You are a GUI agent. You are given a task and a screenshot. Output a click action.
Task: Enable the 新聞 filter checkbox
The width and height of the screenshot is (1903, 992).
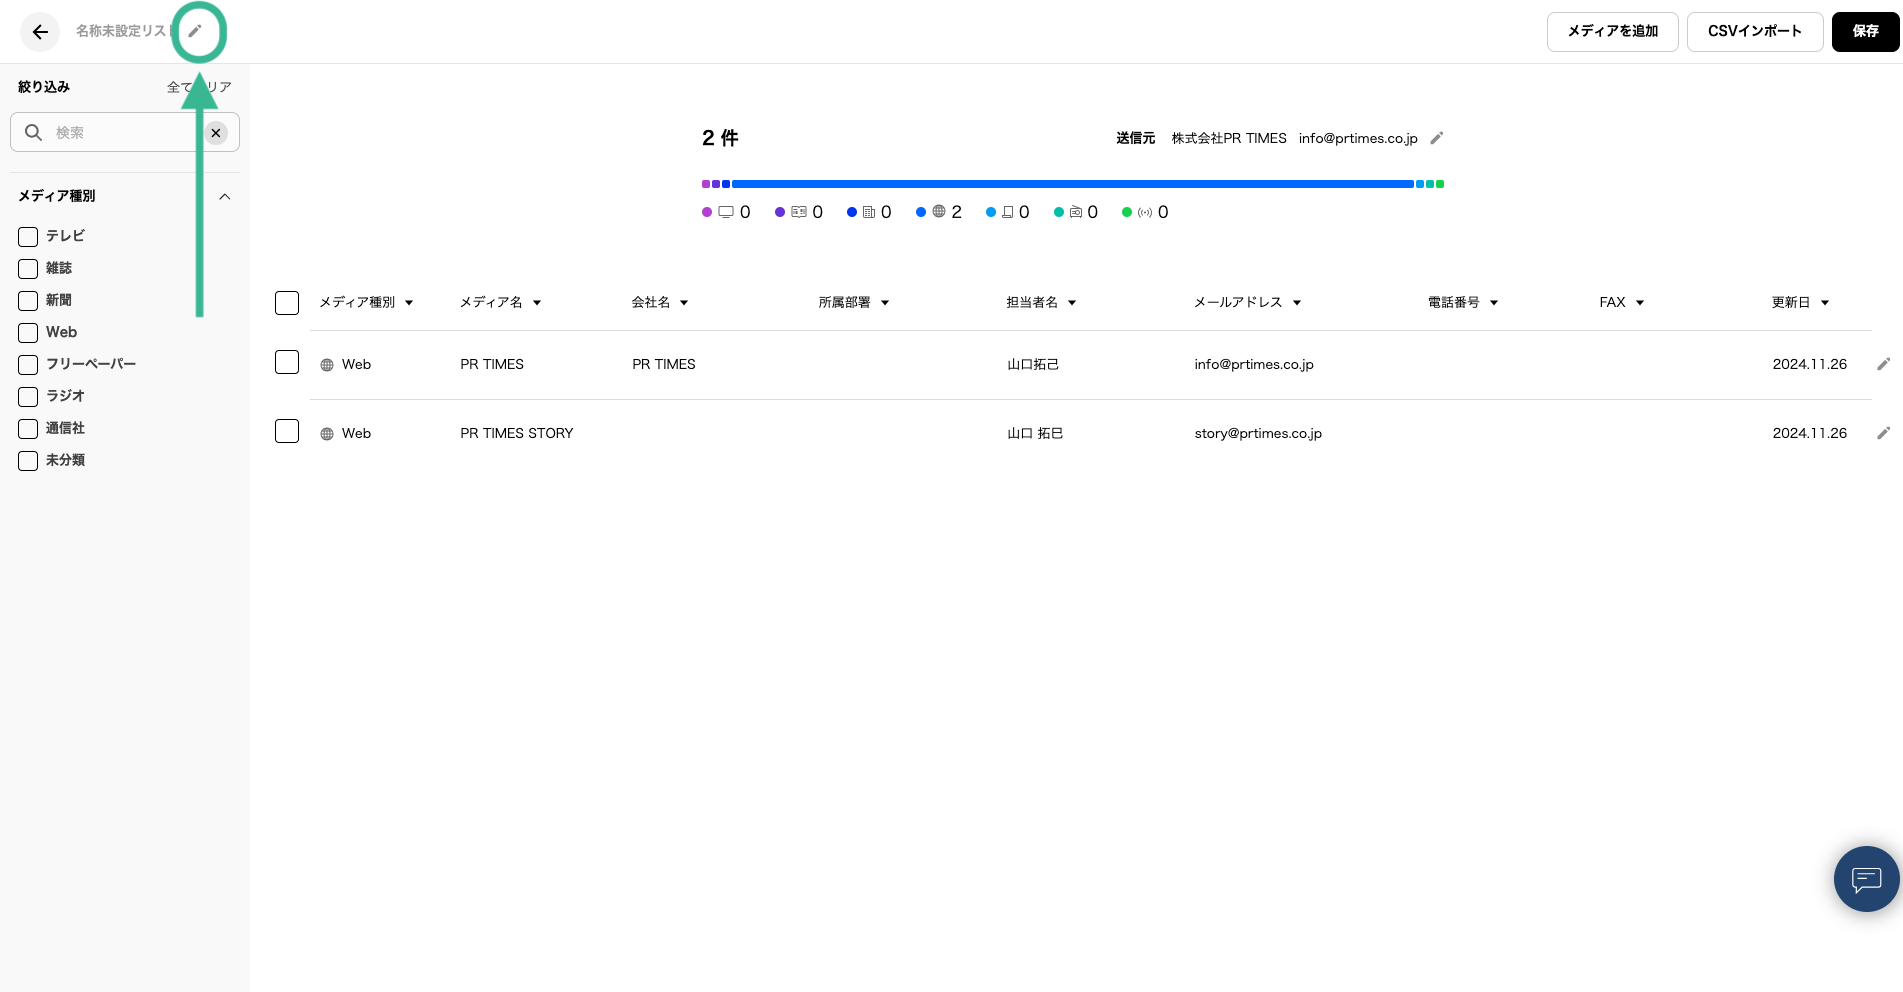[x=28, y=301]
